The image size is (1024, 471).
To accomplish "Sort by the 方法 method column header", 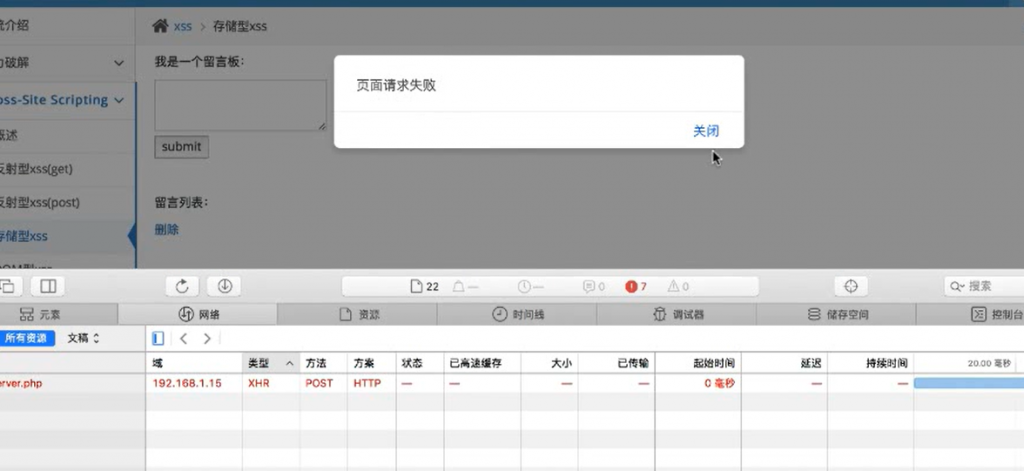I will click(x=323, y=363).
